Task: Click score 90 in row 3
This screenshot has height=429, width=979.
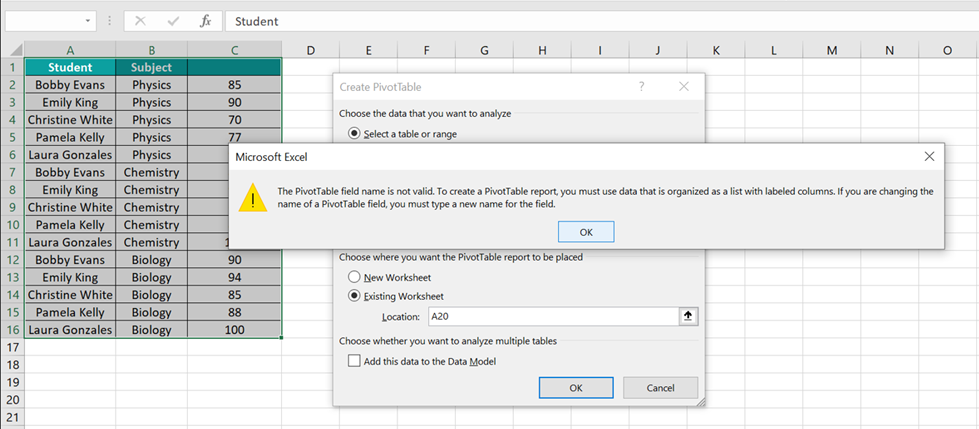Action: click(234, 102)
